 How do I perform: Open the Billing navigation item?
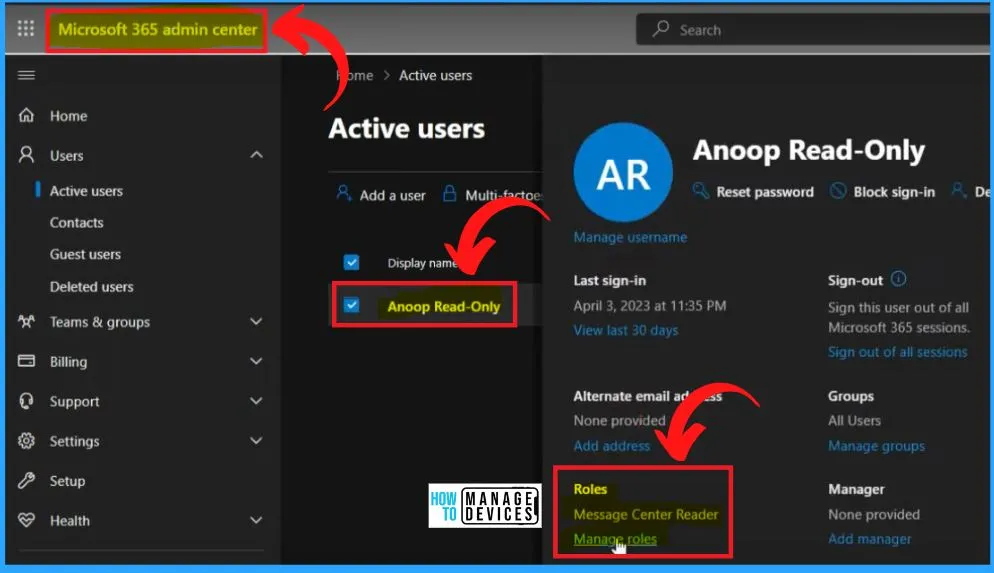68,362
